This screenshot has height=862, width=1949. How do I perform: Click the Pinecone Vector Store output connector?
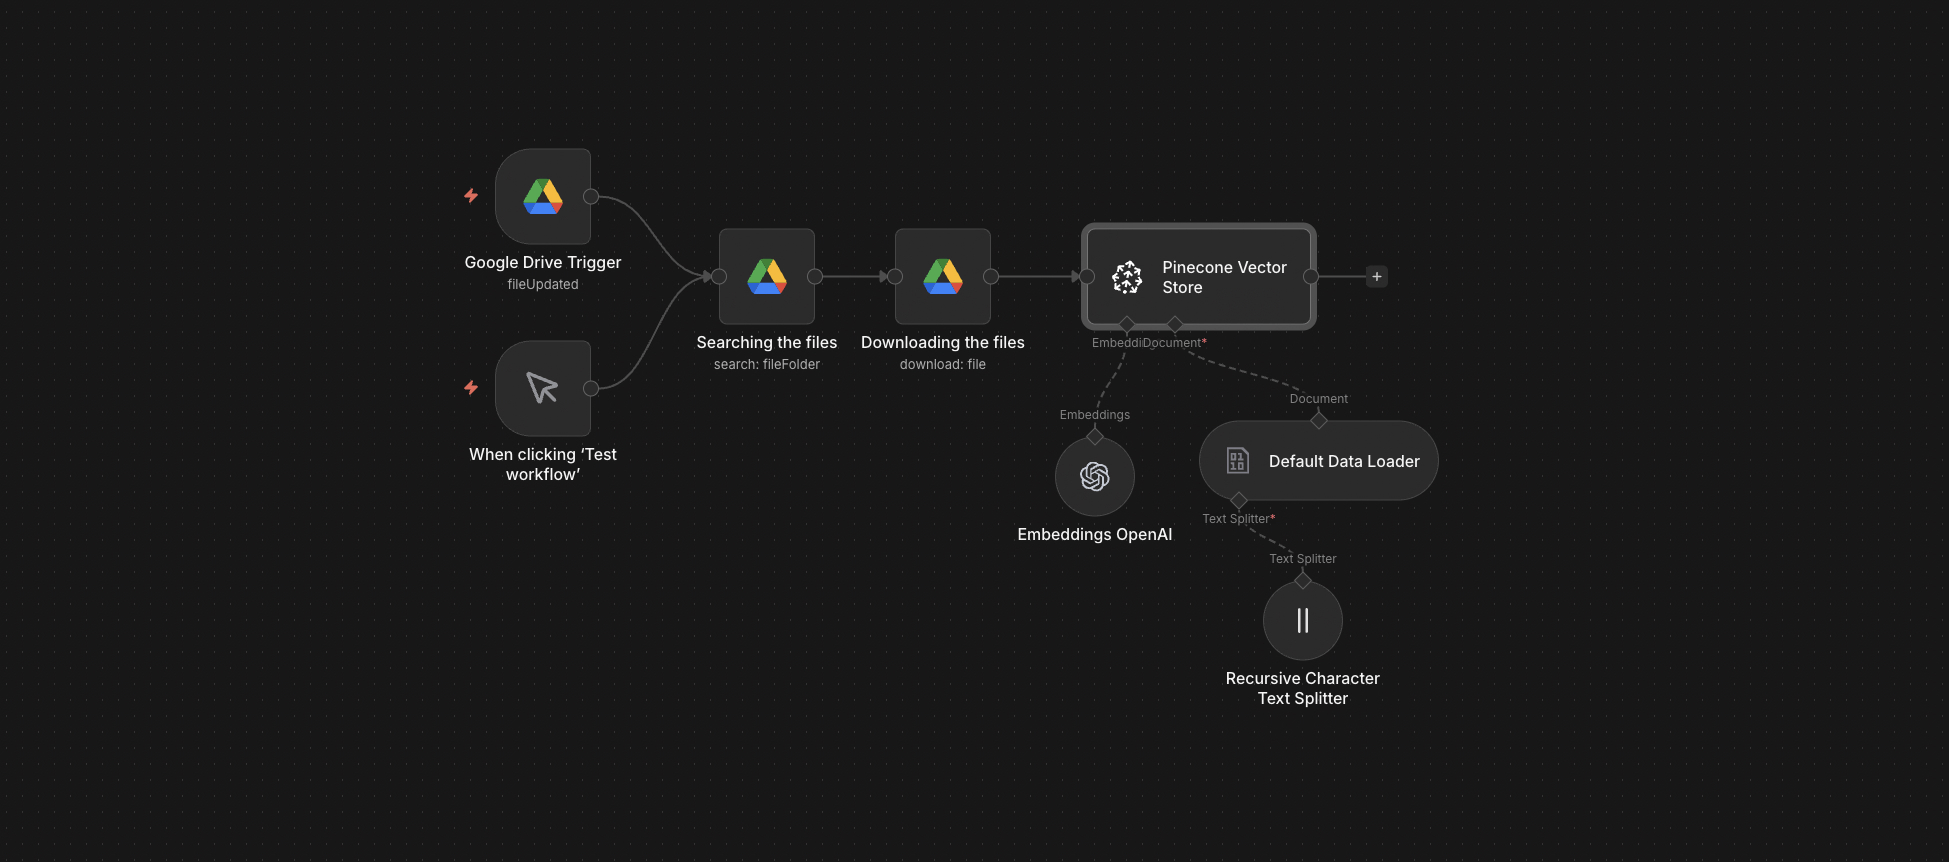pos(1311,276)
